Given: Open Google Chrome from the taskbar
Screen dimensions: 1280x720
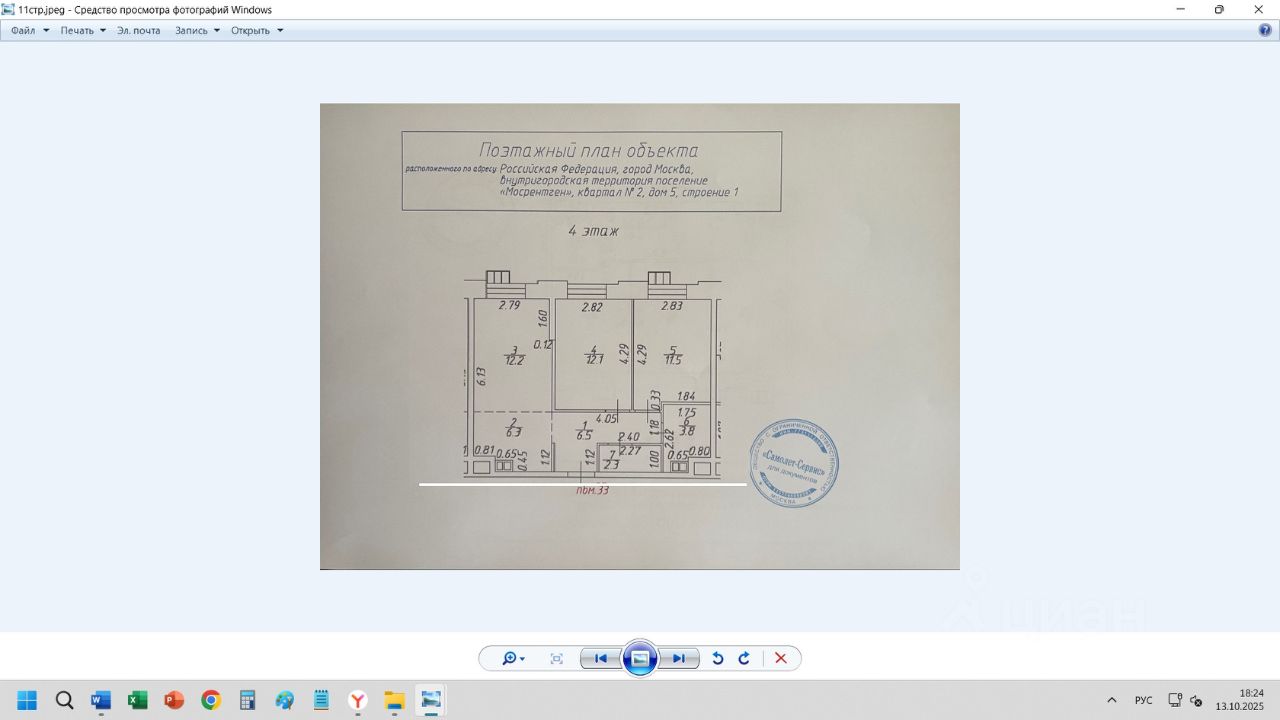Looking at the screenshot, I should point(210,700).
